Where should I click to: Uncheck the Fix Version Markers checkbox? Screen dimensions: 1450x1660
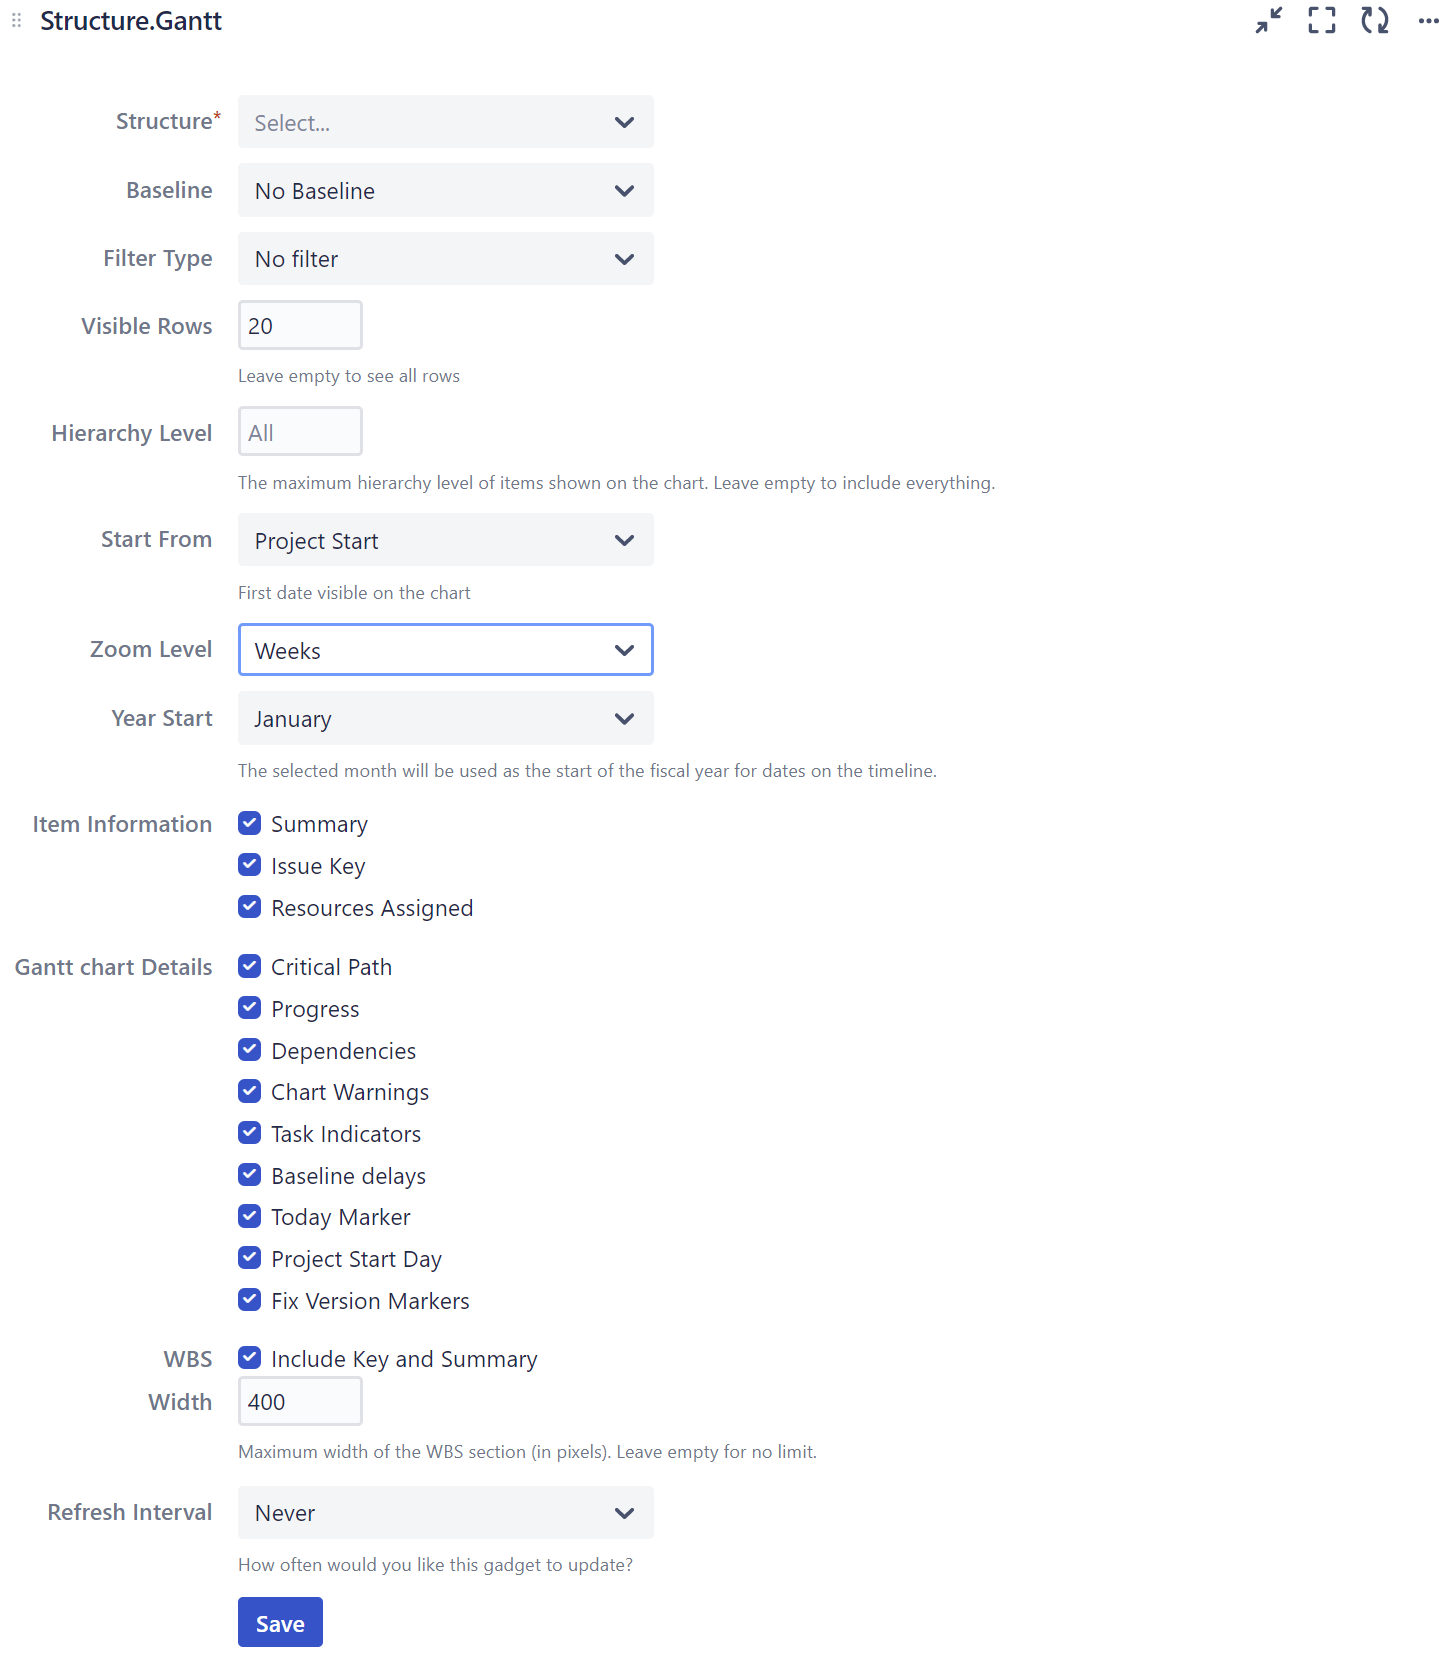click(x=250, y=1300)
